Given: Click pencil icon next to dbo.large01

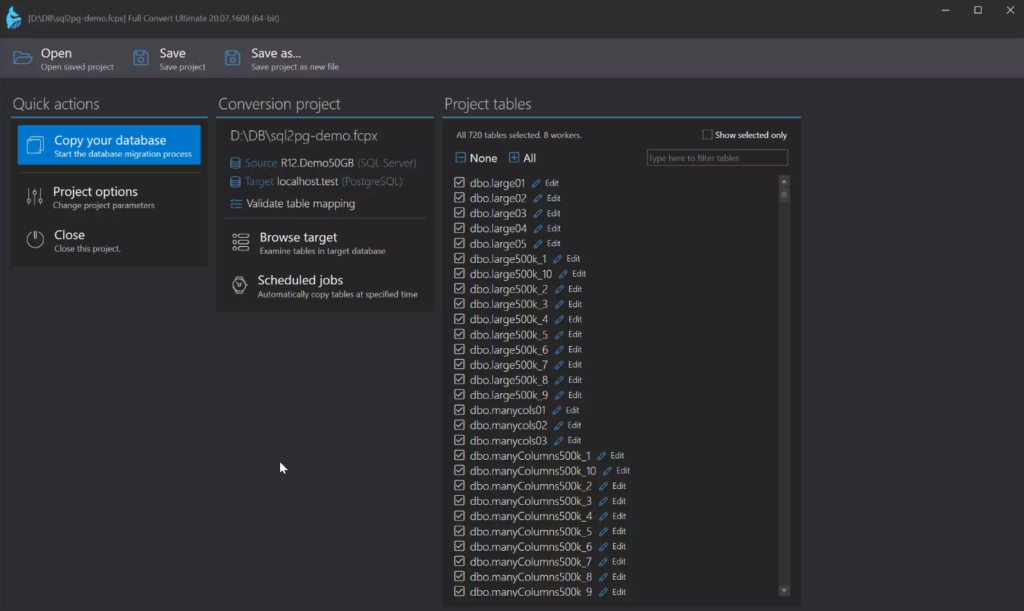Looking at the screenshot, I should 536,183.
